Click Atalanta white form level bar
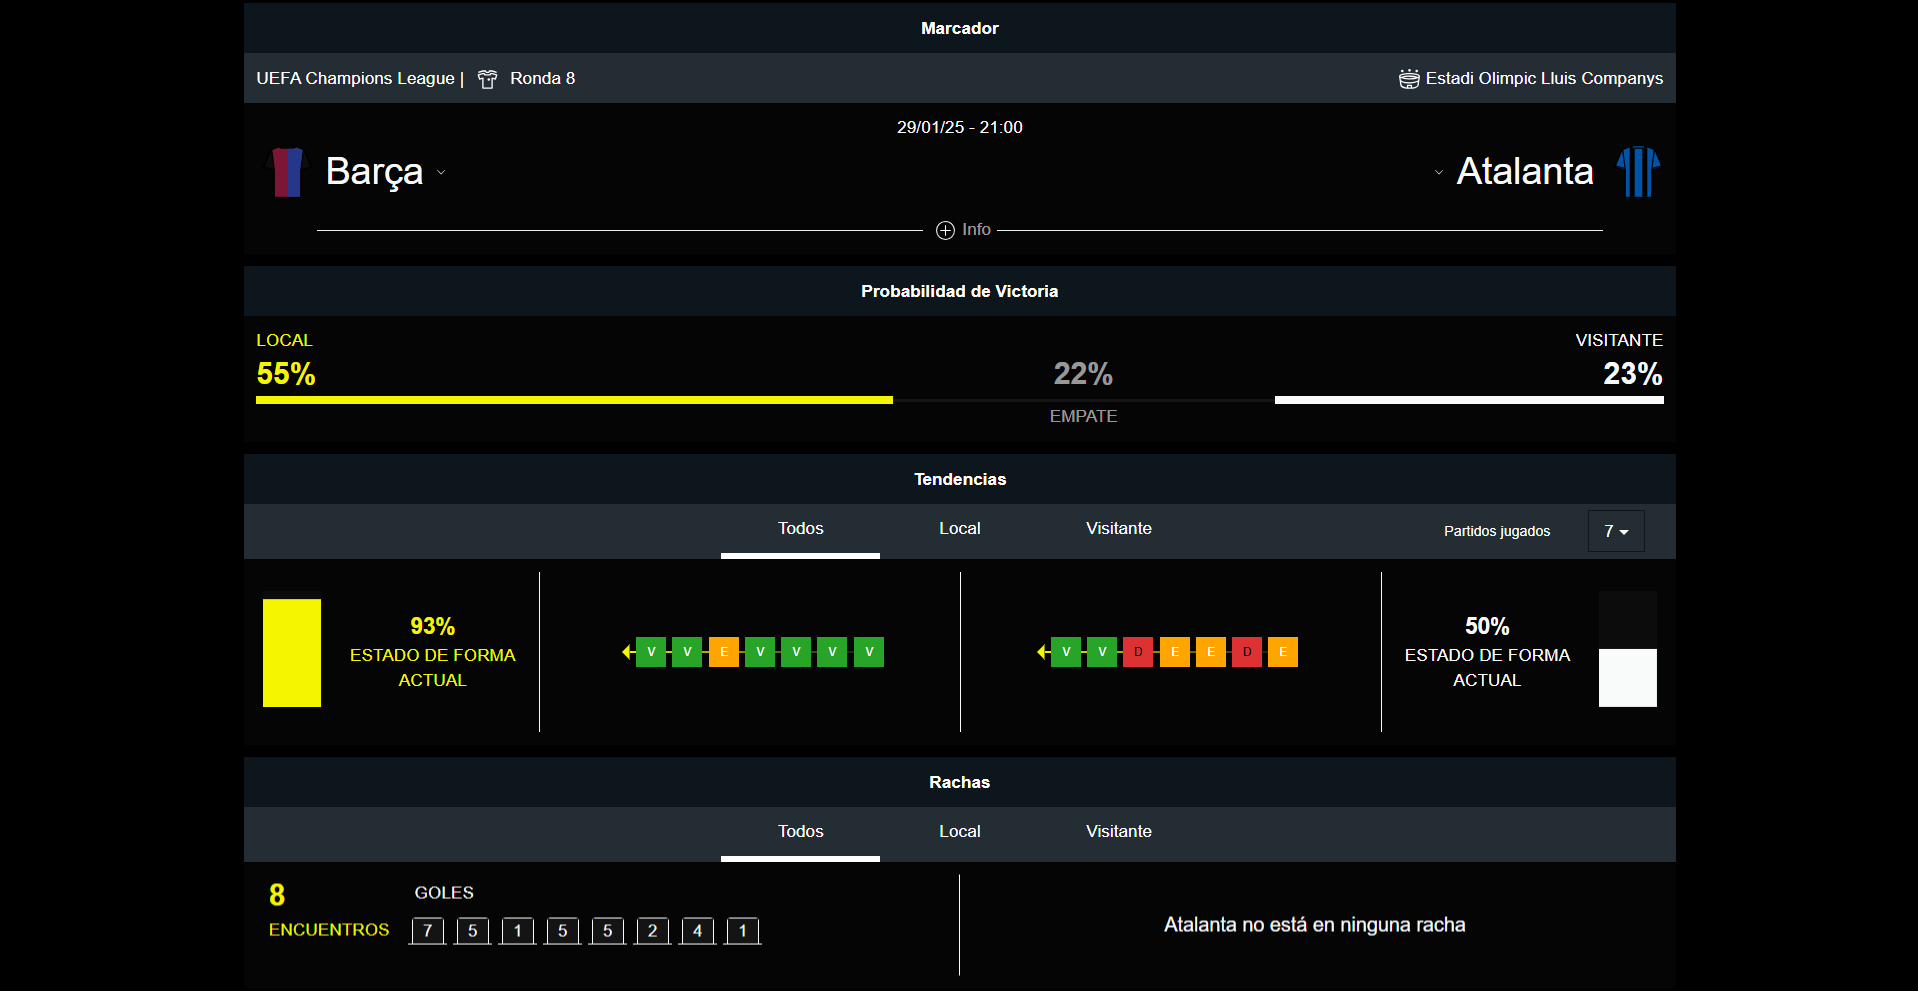The image size is (1918, 991). (1628, 678)
